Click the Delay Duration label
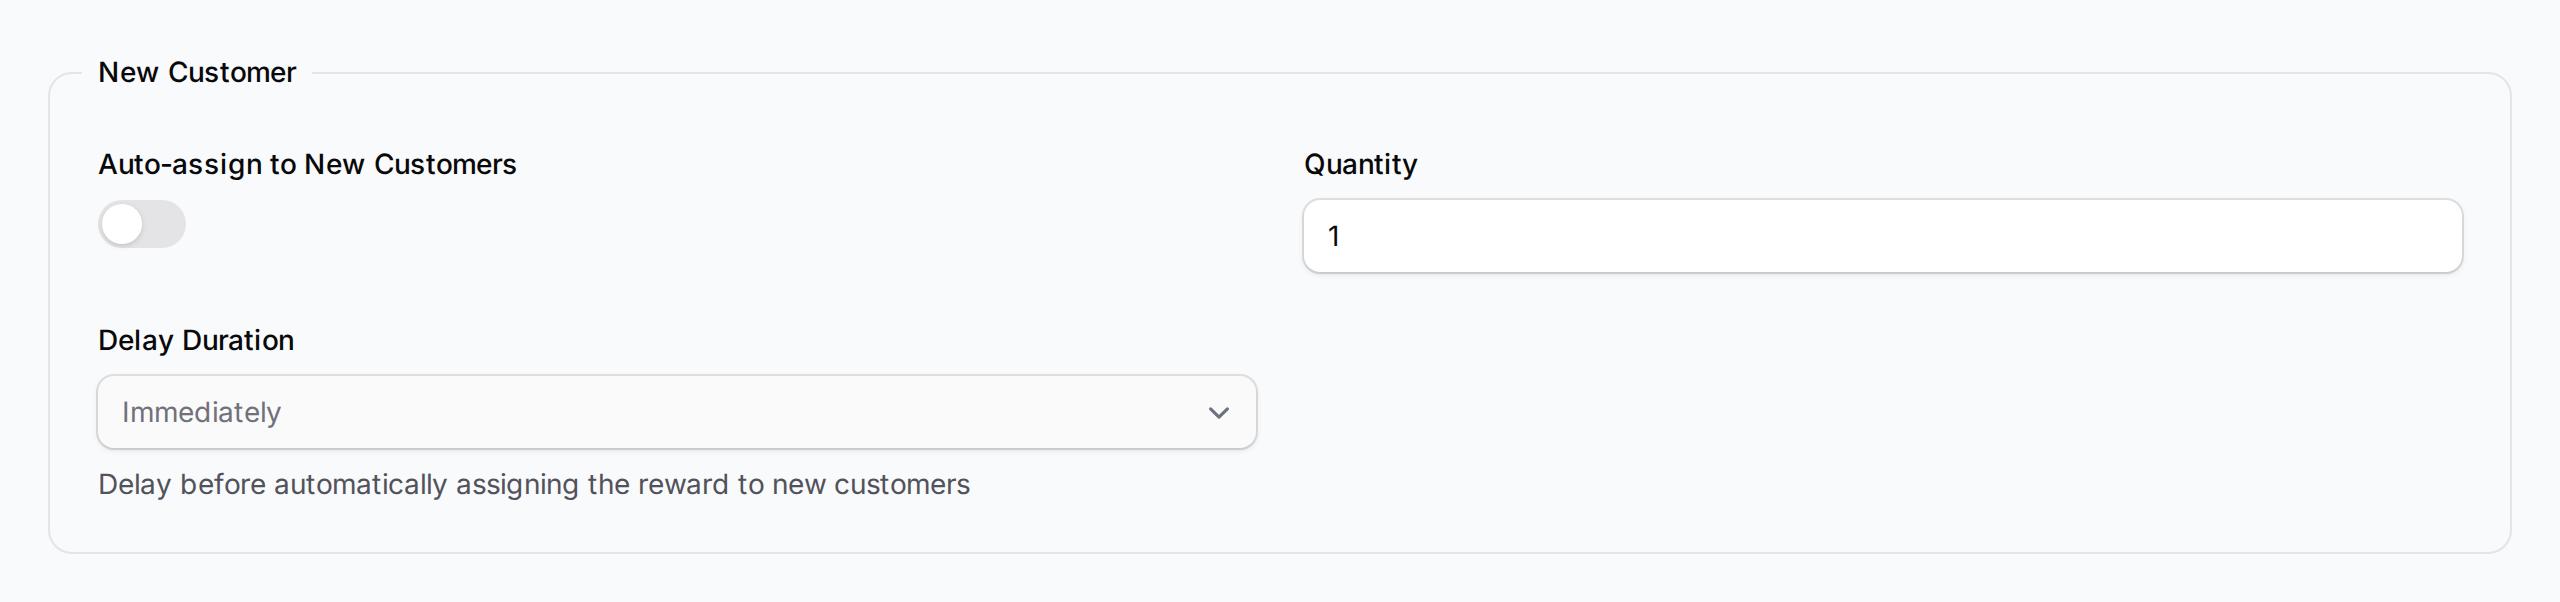Image resolution: width=2560 pixels, height=602 pixels. 196,340
